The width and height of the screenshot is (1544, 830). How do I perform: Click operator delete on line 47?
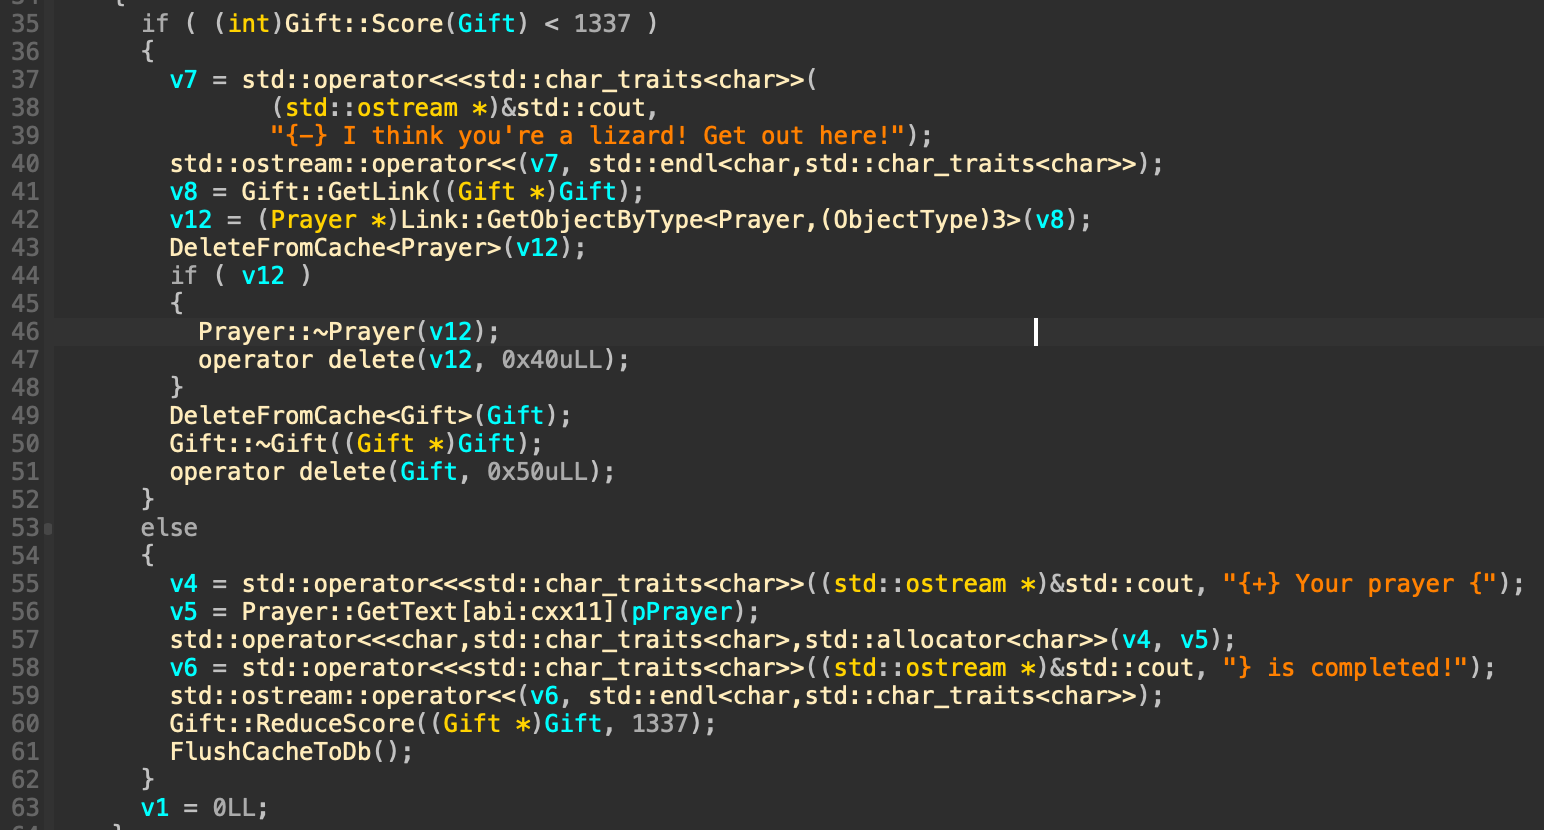(x=306, y=359)
